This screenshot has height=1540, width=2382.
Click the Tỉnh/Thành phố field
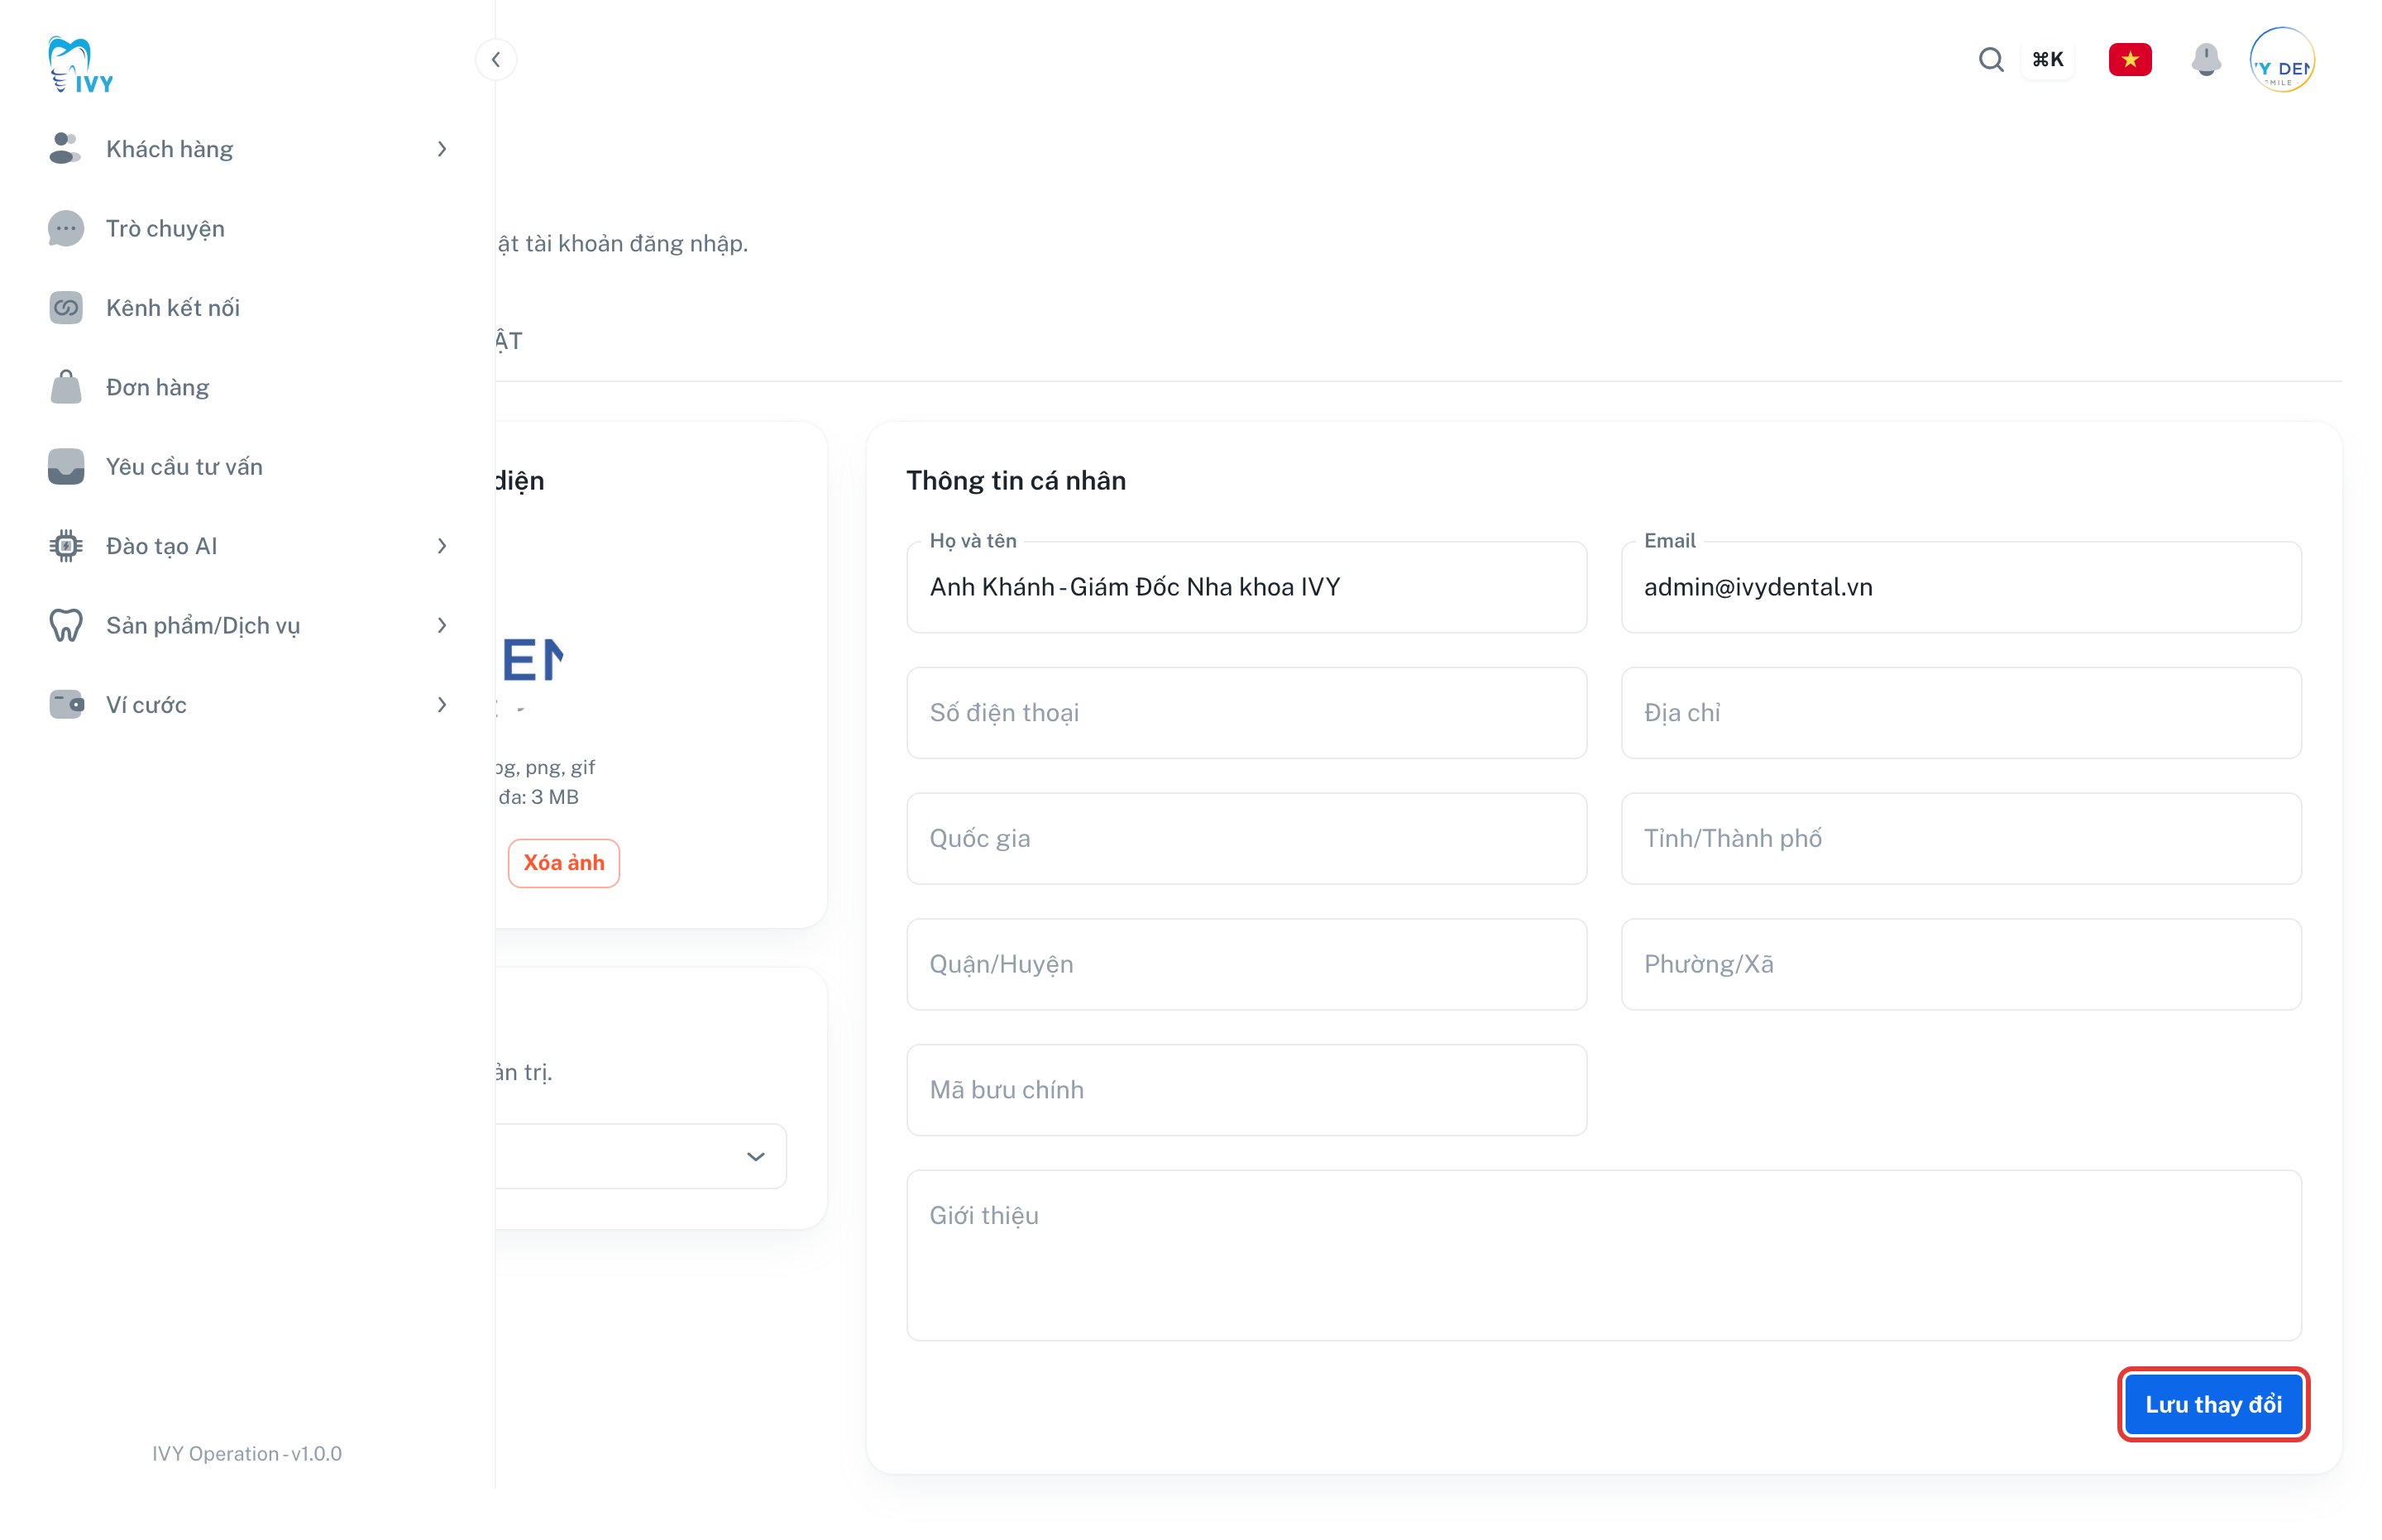coord(1961,839)
